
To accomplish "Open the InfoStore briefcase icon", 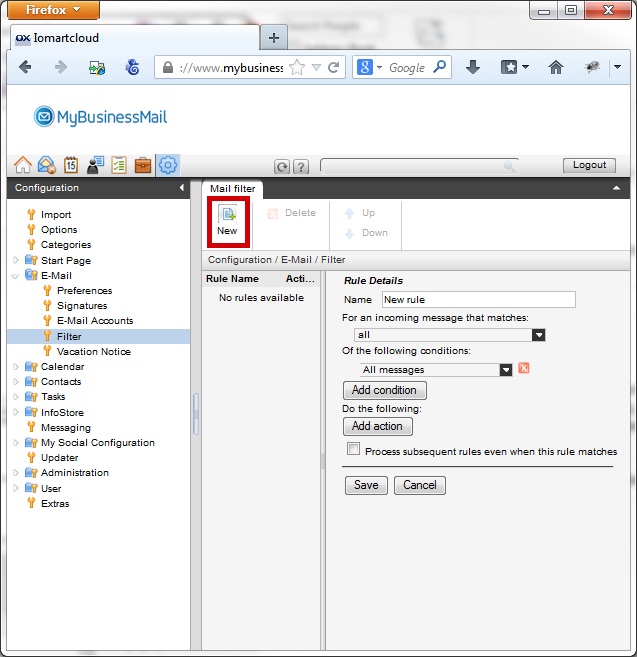I will tap(143, 165).
